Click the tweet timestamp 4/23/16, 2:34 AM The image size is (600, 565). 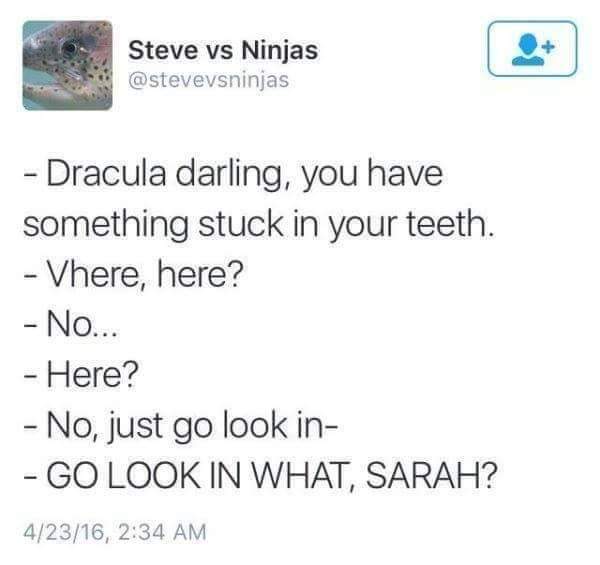point(115,532)
